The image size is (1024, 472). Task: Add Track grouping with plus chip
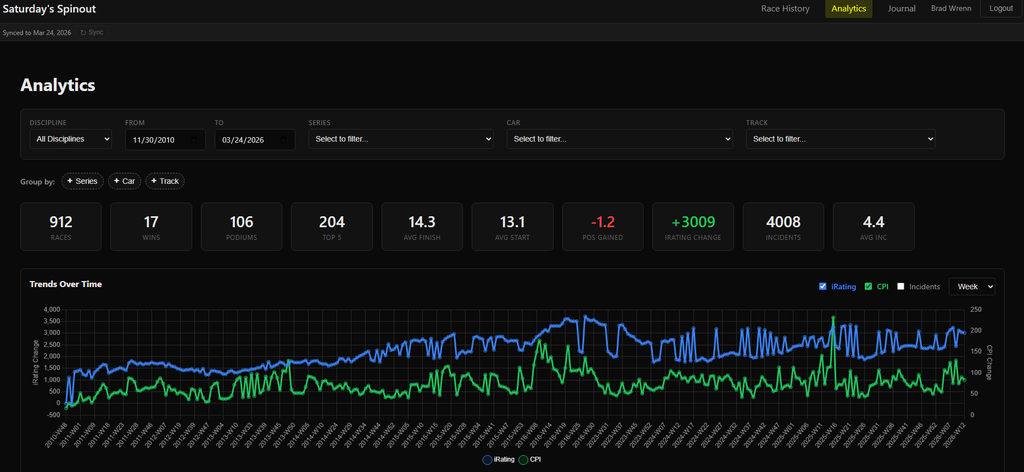pos(165,181)
